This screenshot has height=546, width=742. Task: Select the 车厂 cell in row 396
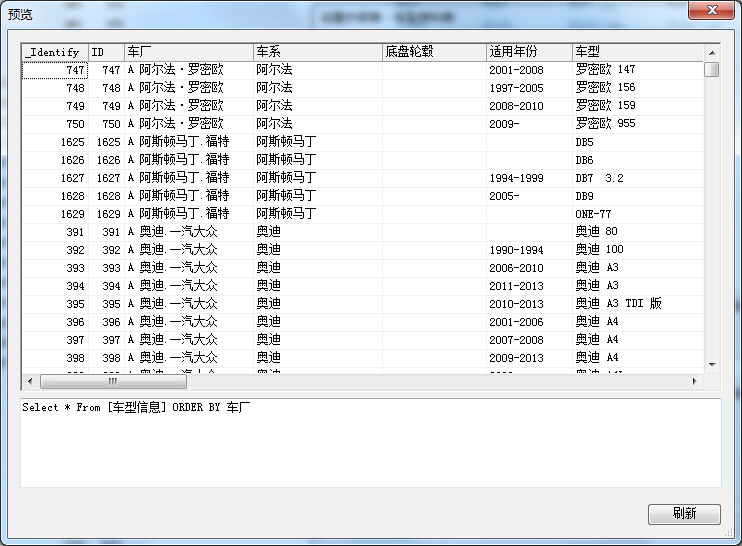(189, 322)
